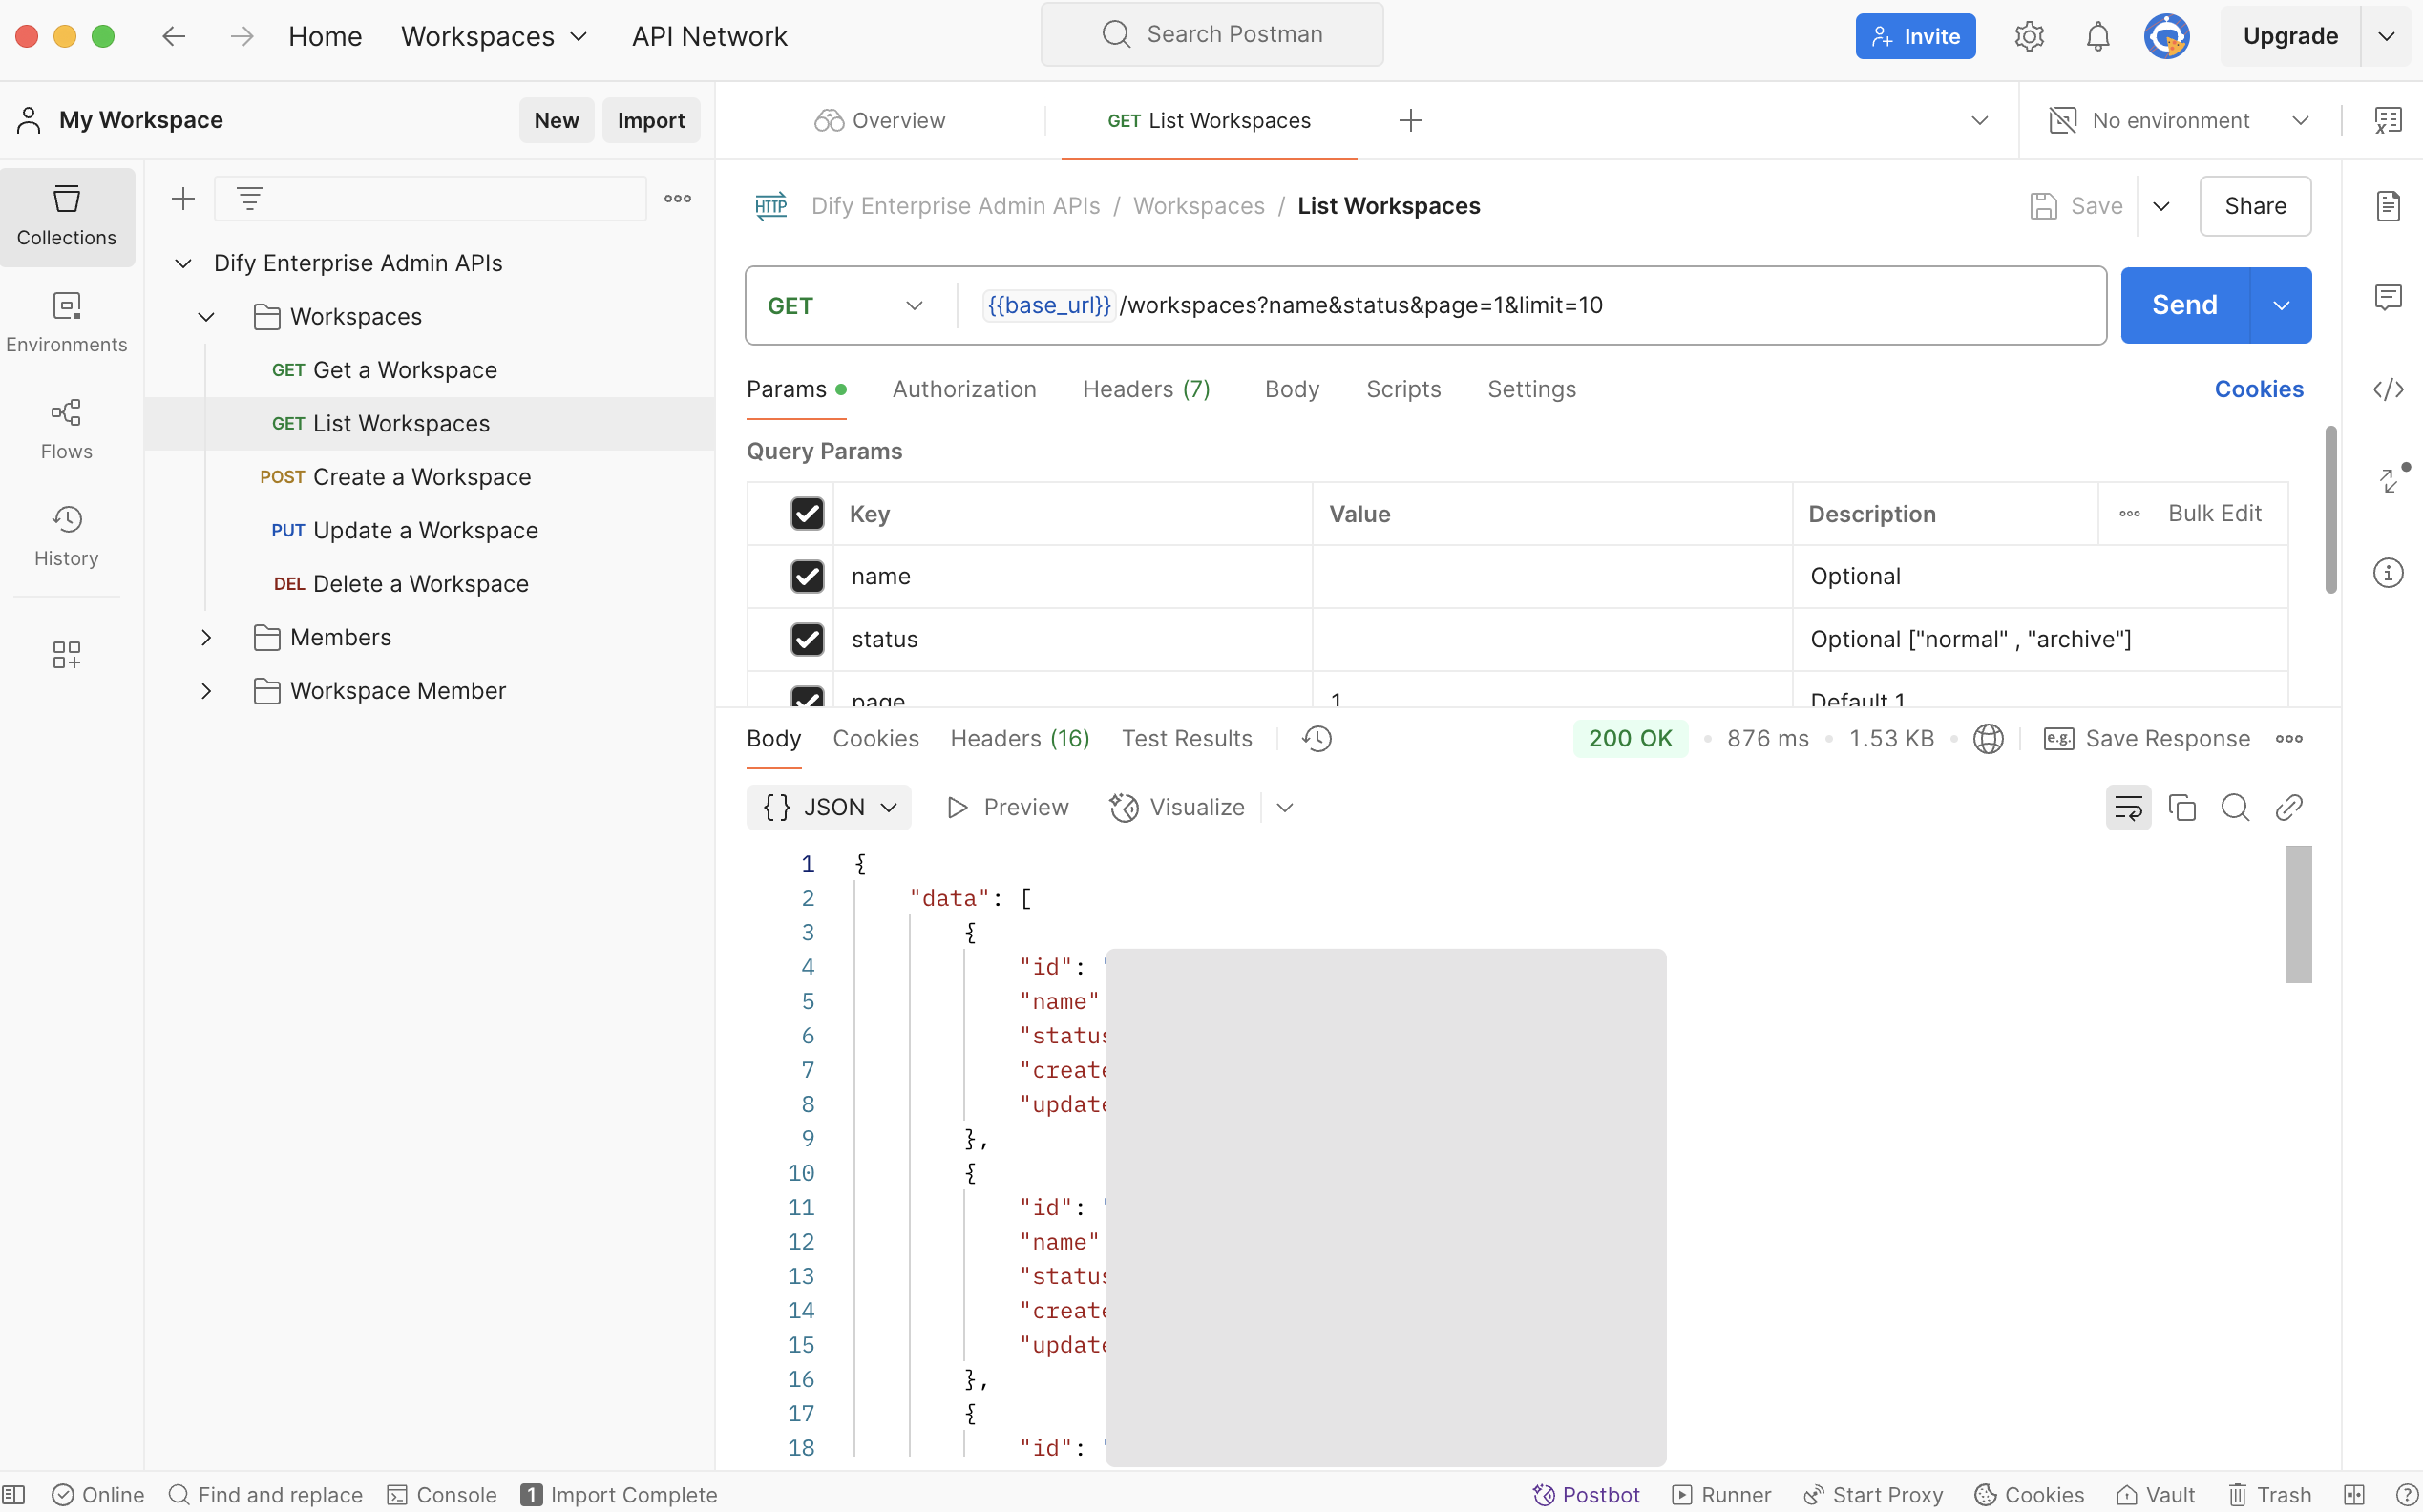Go forward with the right arrow
The width and height of the screenshot is (2423, 1512).
tap(241, 36)
